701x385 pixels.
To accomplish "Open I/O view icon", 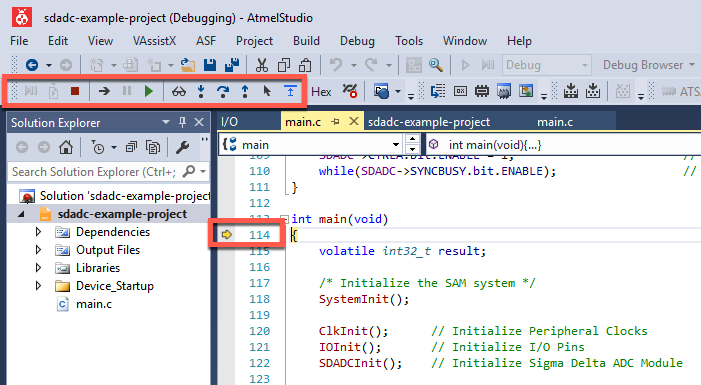I will coord(526,91).
